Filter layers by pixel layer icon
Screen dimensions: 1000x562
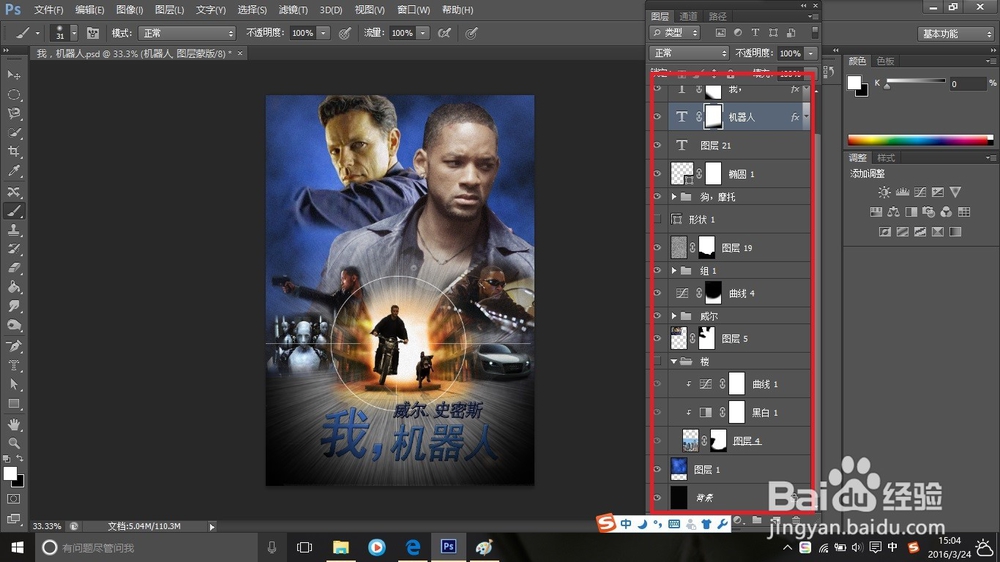720,33
